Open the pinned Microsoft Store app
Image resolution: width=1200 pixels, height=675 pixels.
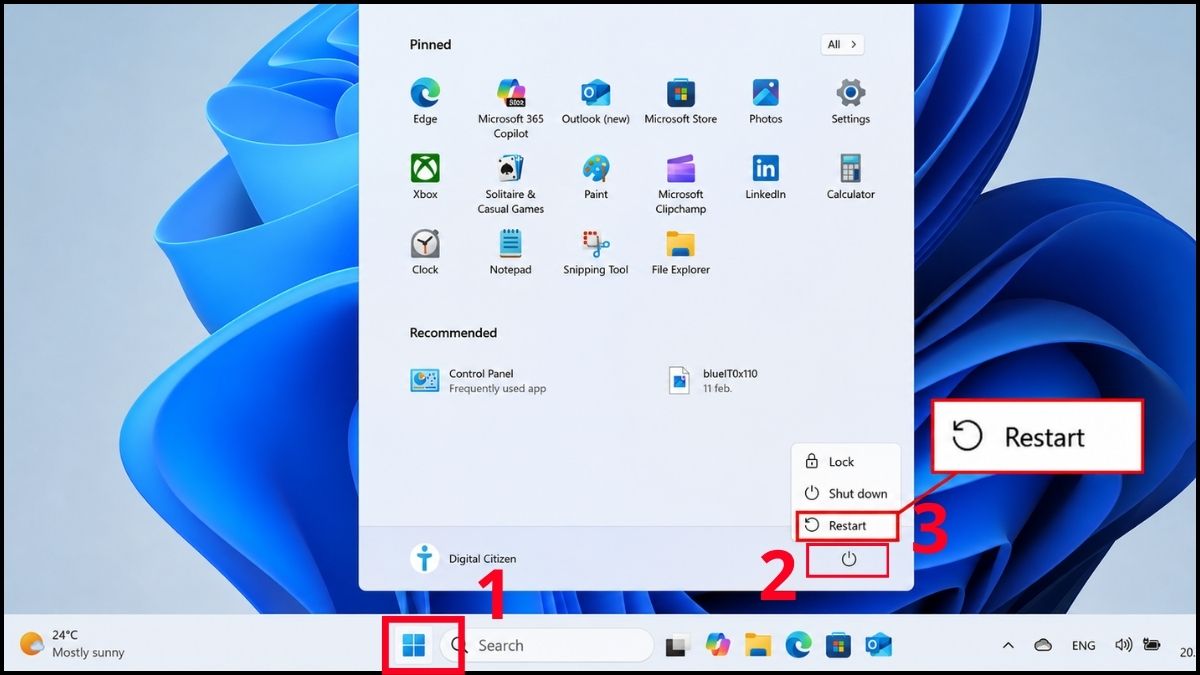pos(681,101)
